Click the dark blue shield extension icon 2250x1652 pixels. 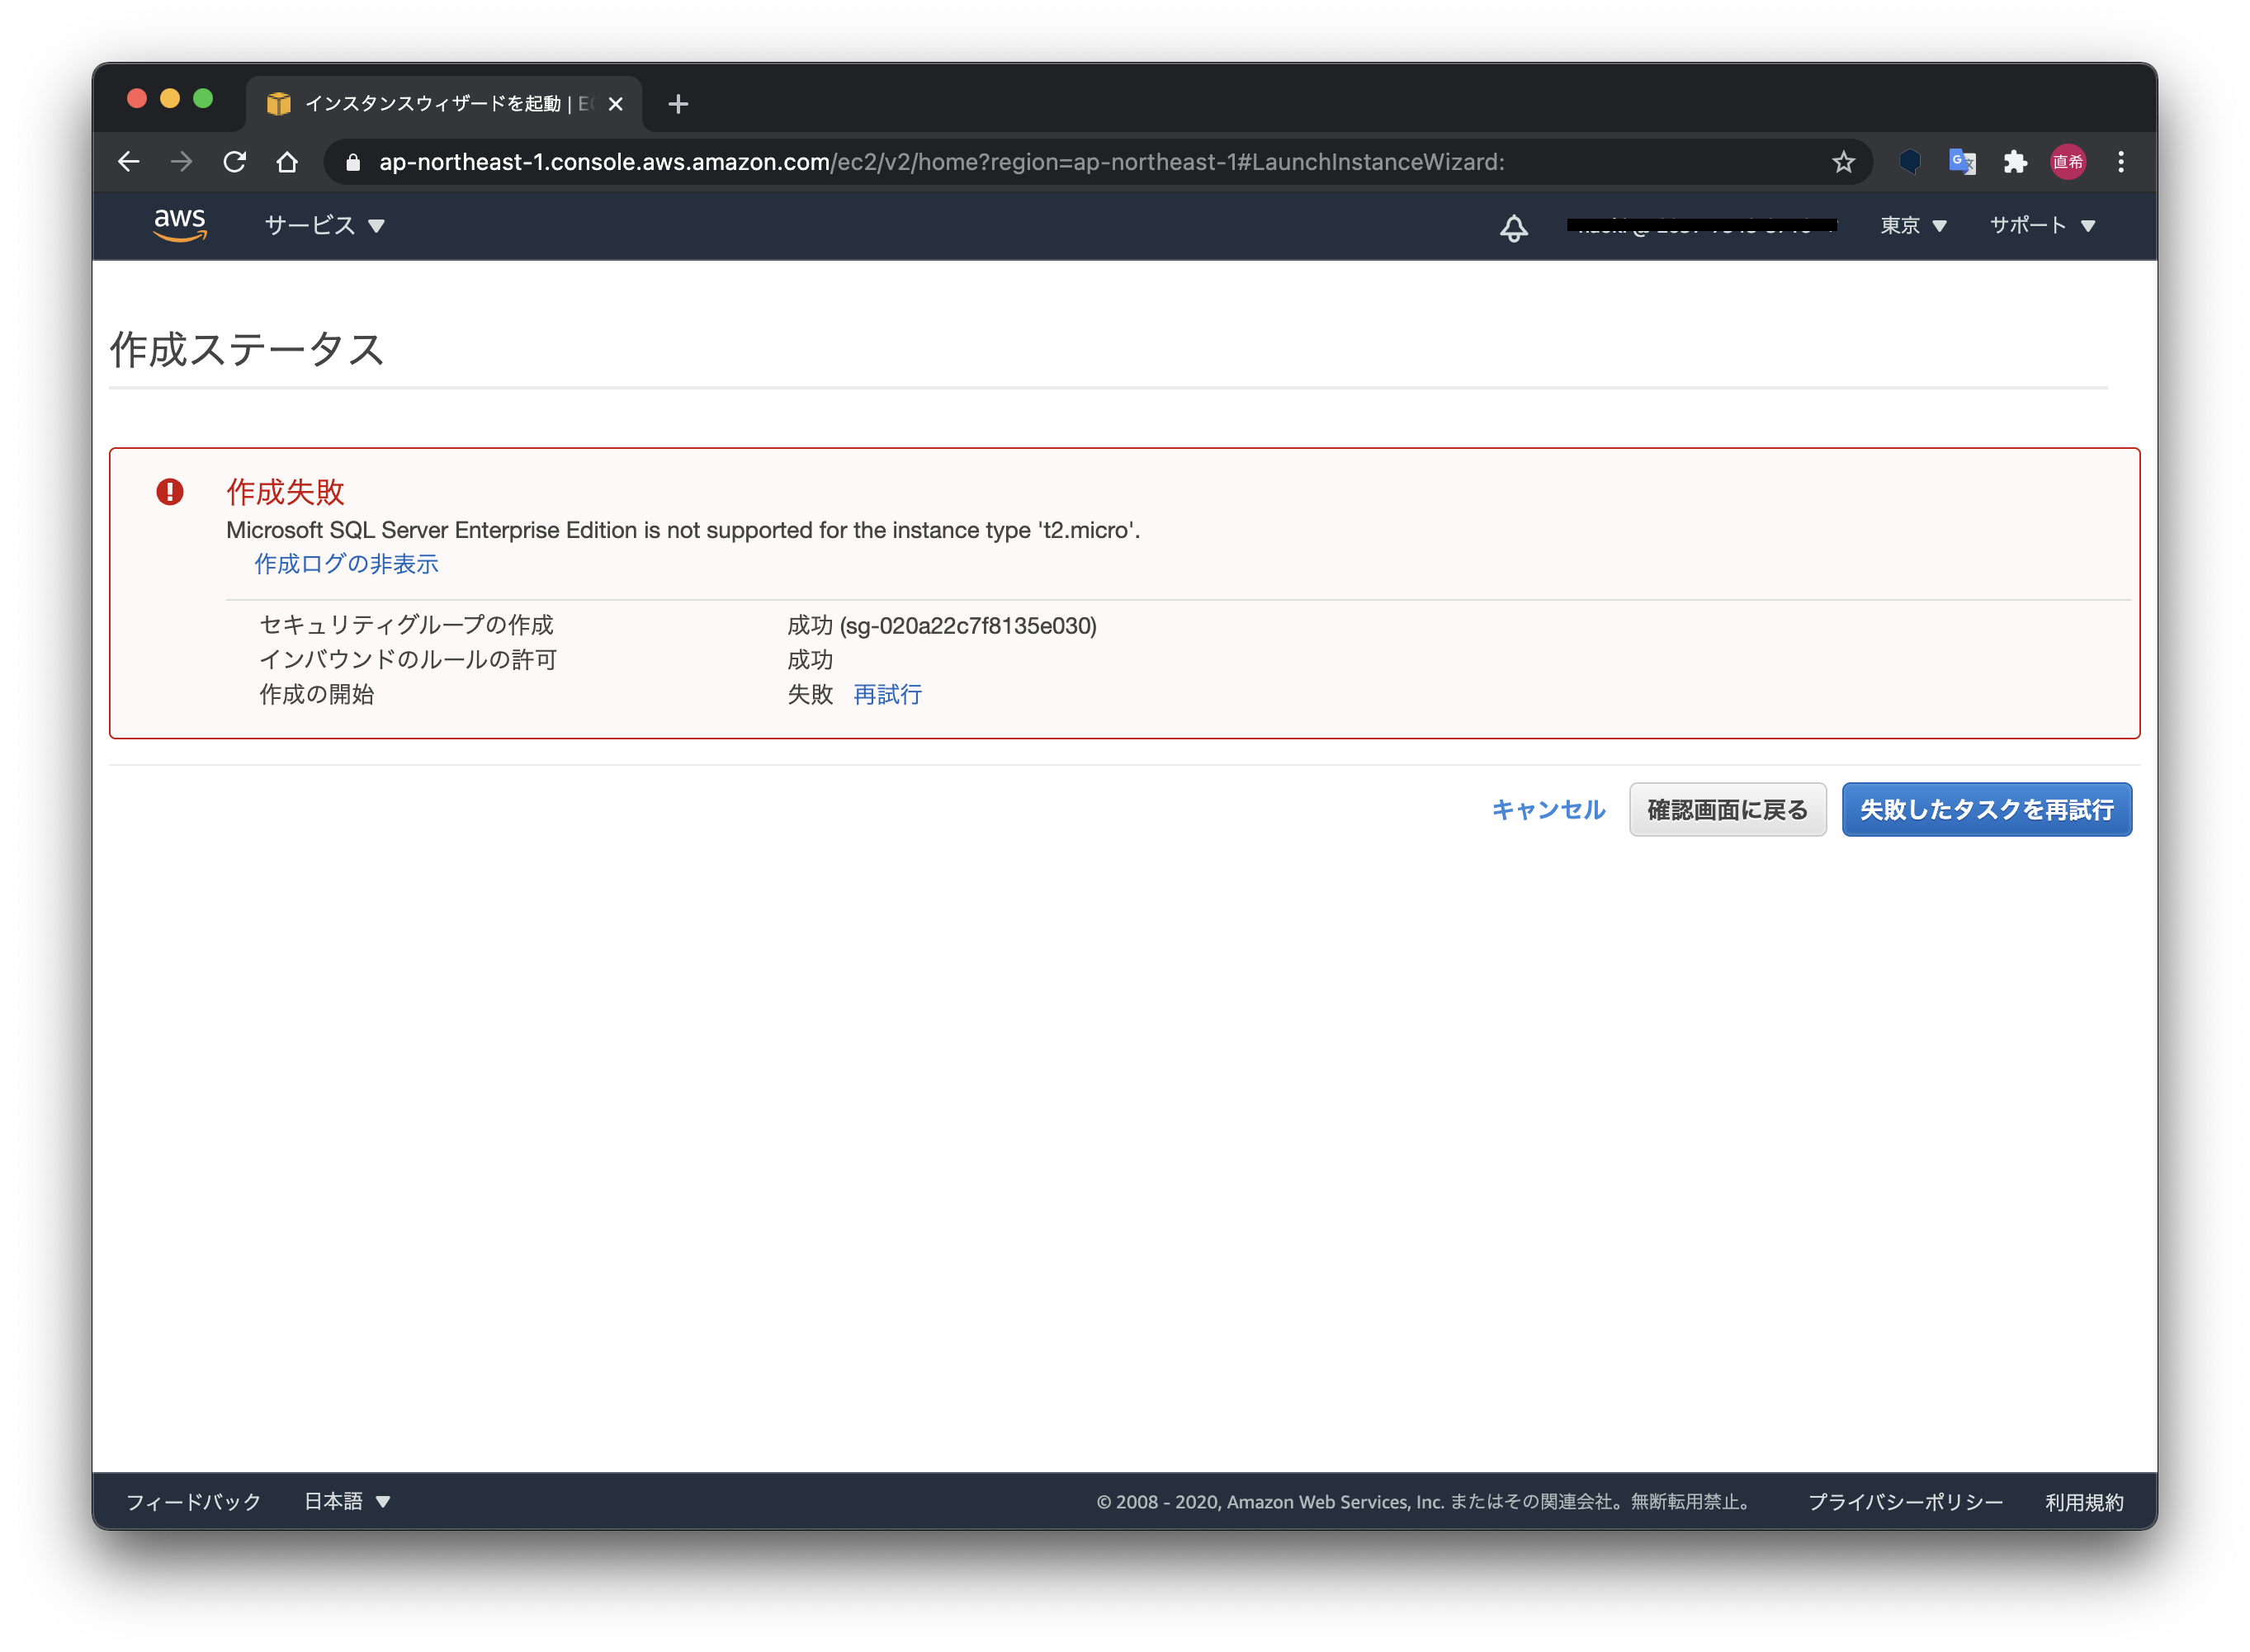pyautogui.click(x=1909, y=162)
